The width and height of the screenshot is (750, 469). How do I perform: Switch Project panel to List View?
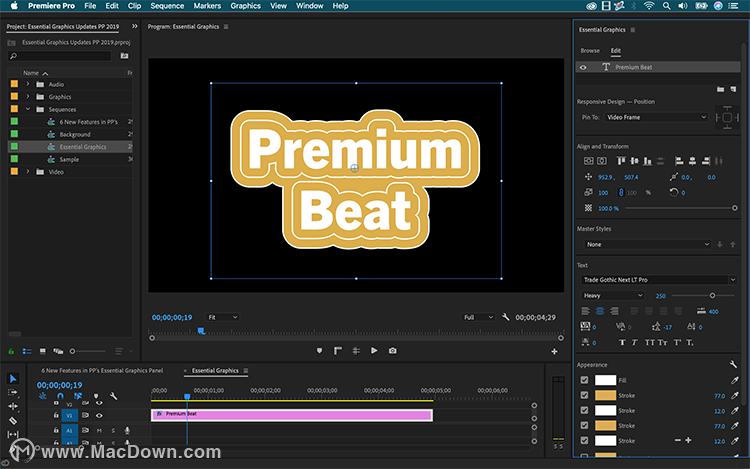(27, 351)
